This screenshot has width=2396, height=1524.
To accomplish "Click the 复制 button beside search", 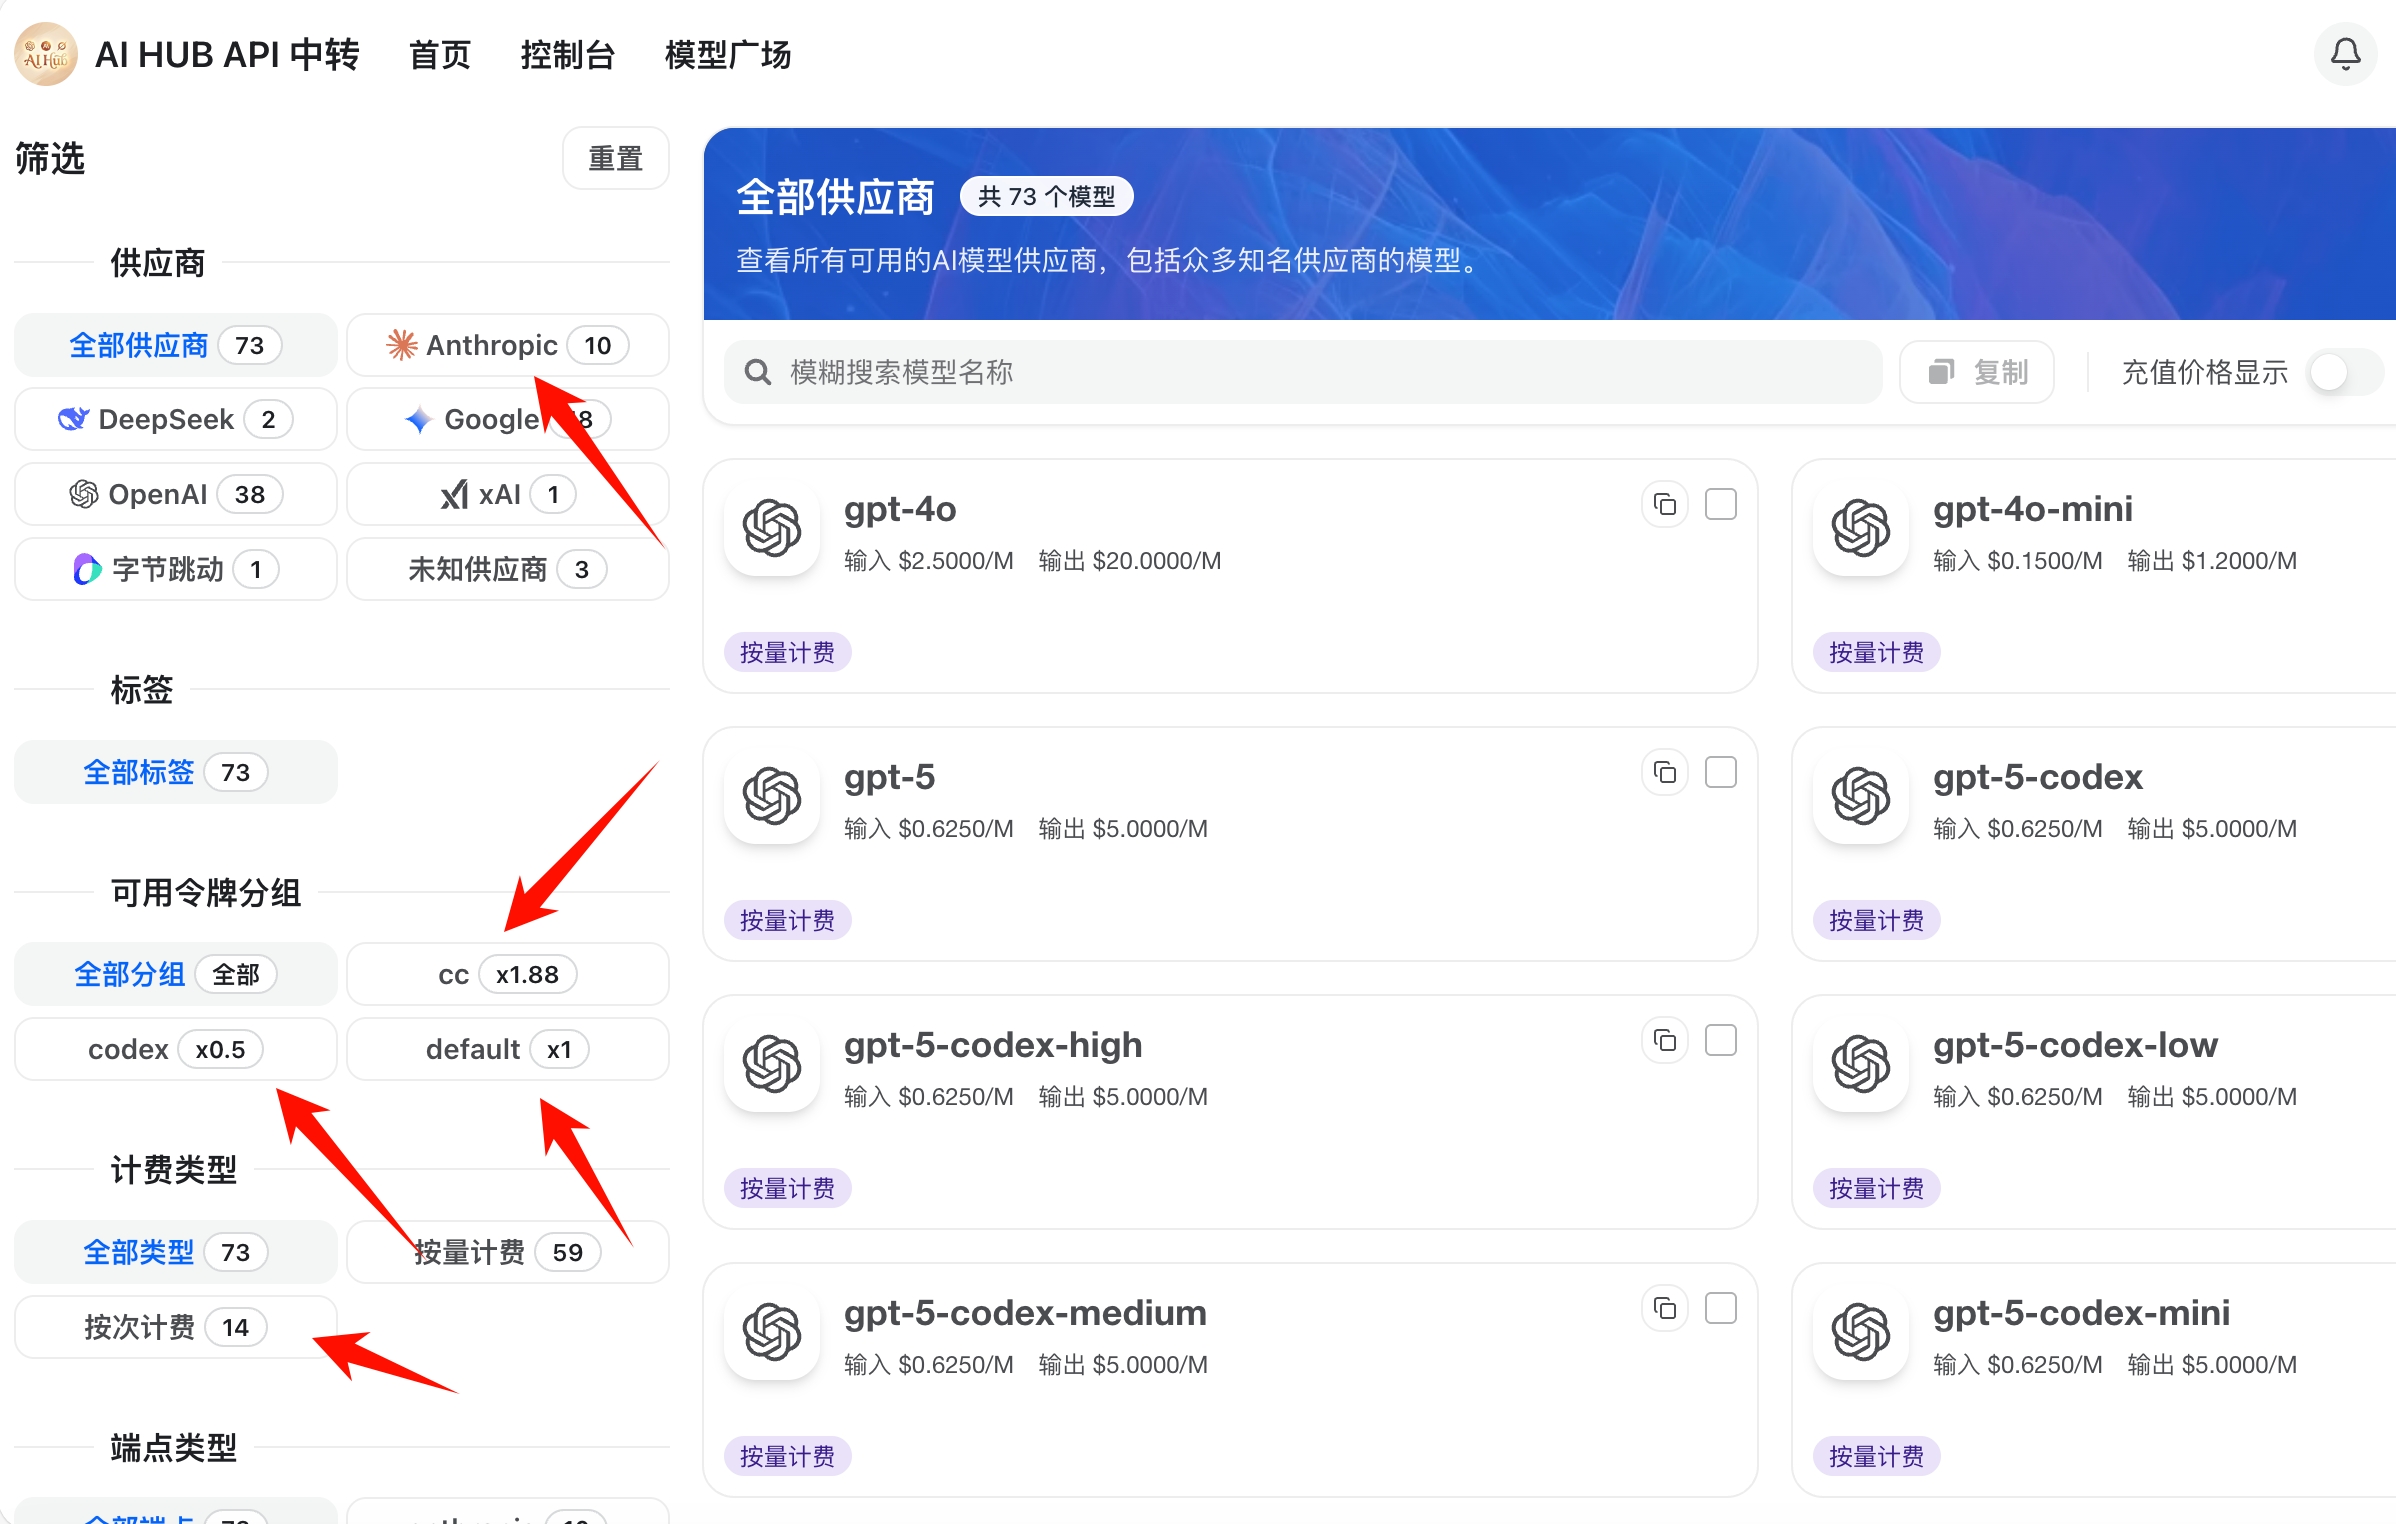I will 1976,373.
